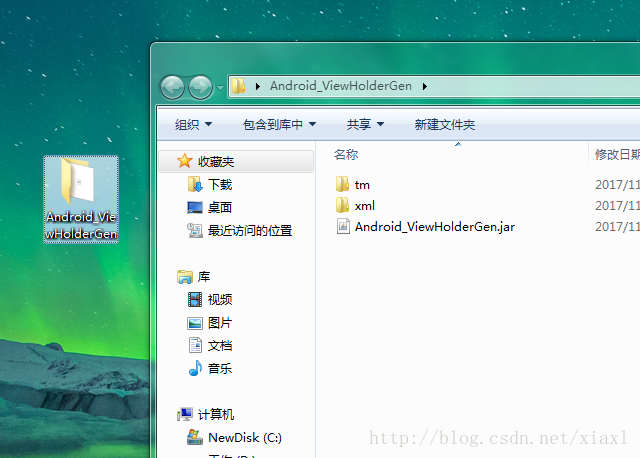Select the Android_ViewHolderGen.jar file name
The width and height of the screenshot is (640, 458).
[435, 227]
